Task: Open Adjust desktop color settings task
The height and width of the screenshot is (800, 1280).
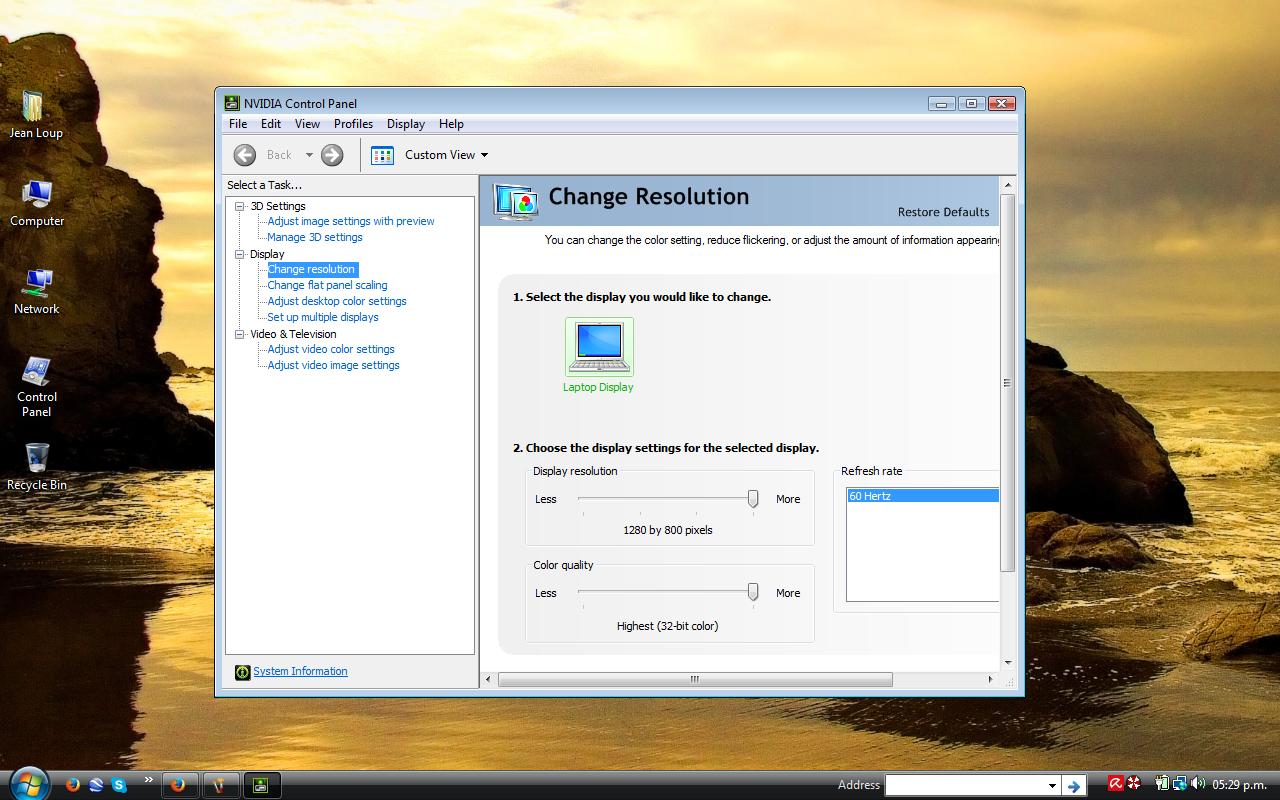Action: click(337, 301)
